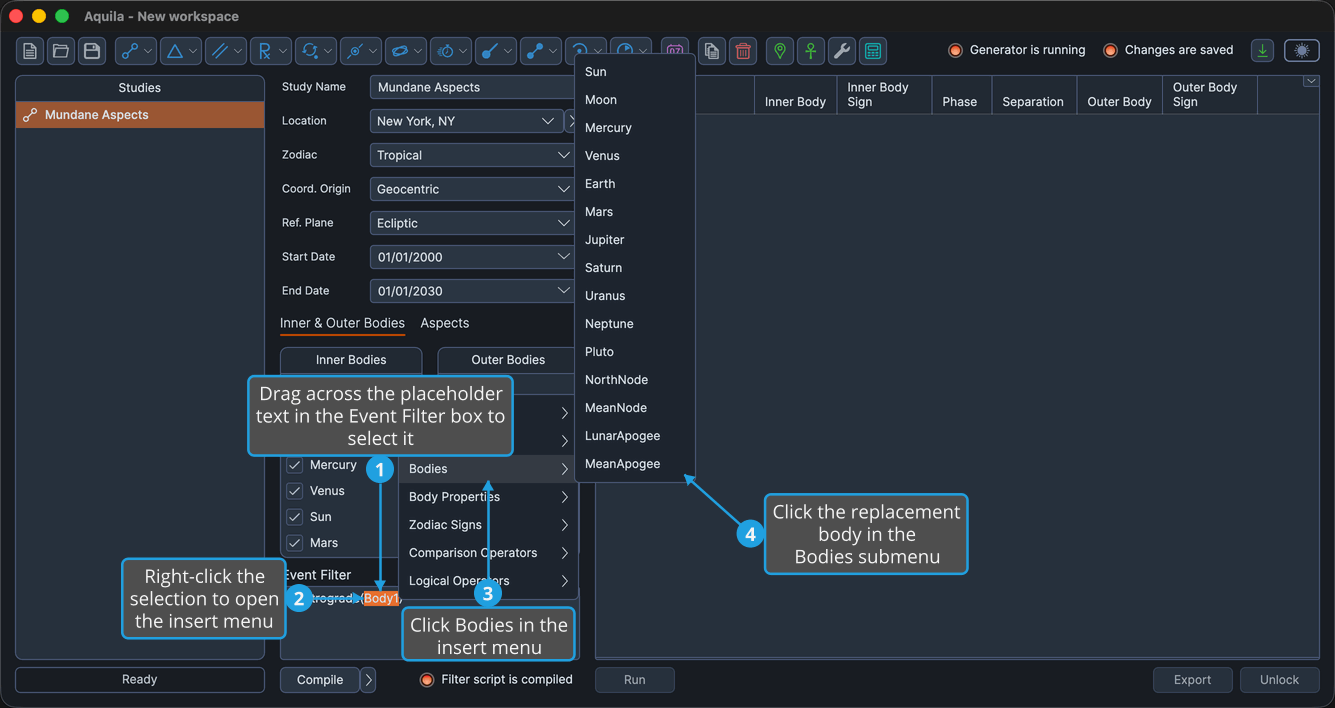Screen dimensions: 1335x708
Task: Open the teal calculator tool
Action: pos(873,51)
